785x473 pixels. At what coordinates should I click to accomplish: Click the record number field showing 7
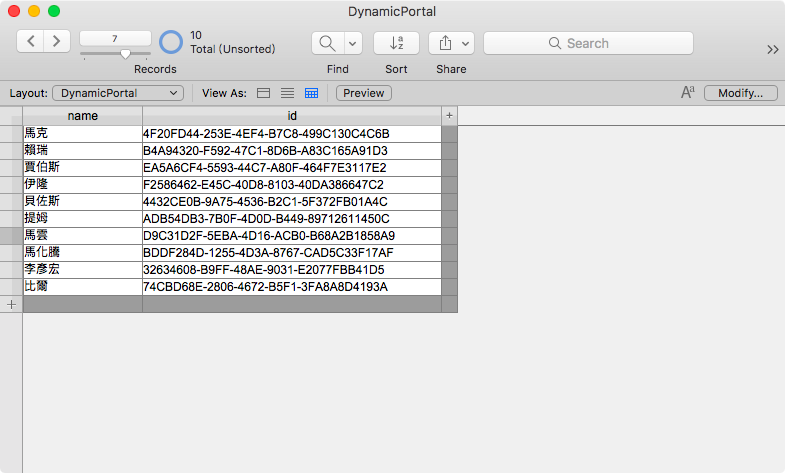click(x=115, y=38)
